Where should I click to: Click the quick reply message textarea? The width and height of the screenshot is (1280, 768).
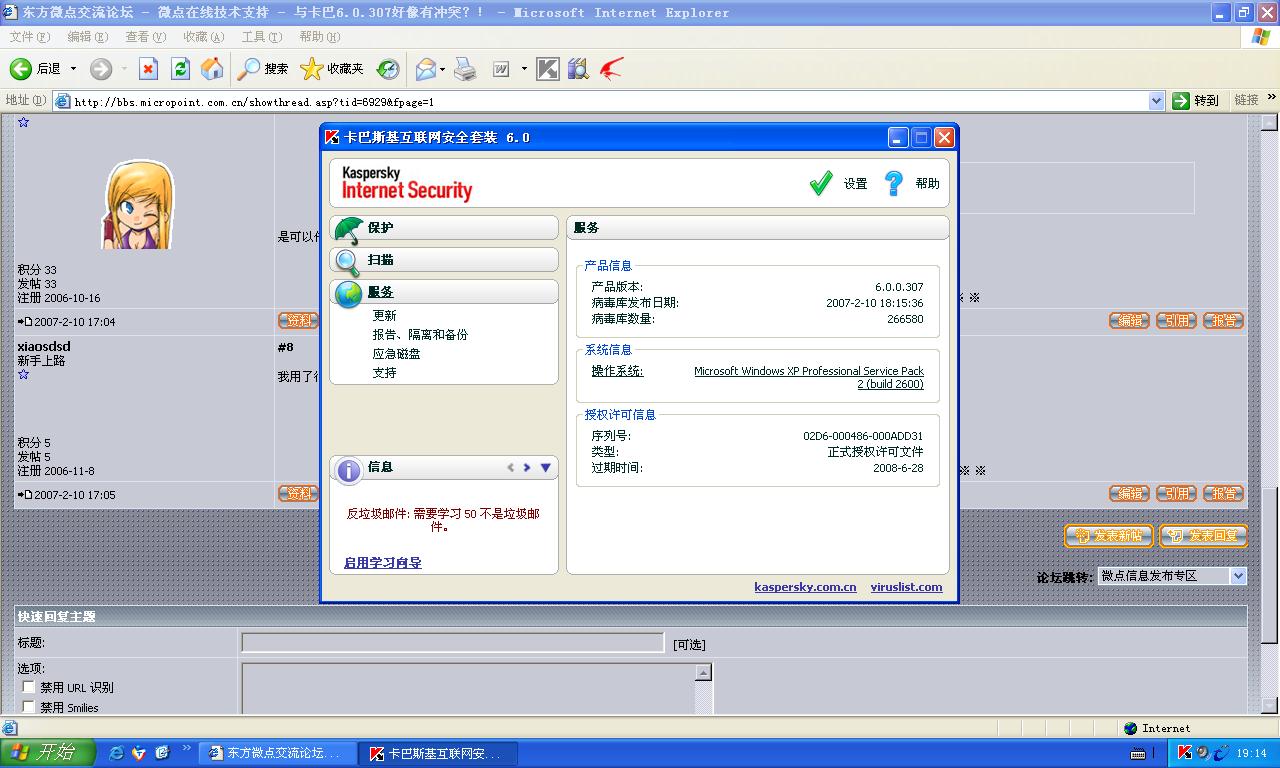469,688
